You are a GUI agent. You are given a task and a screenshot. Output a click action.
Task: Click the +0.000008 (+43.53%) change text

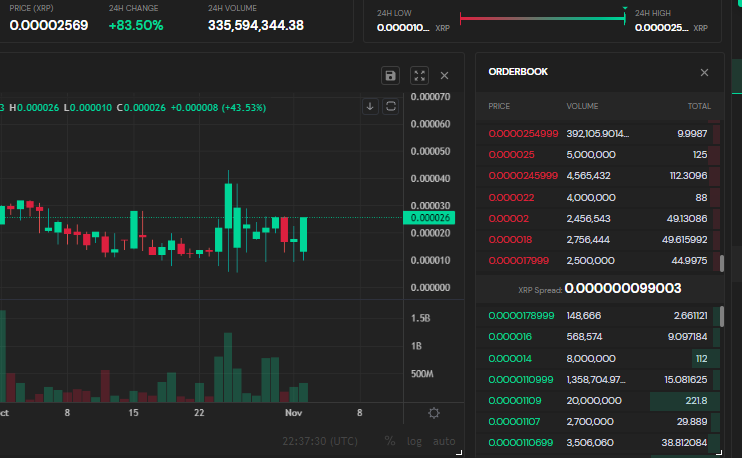218,108
